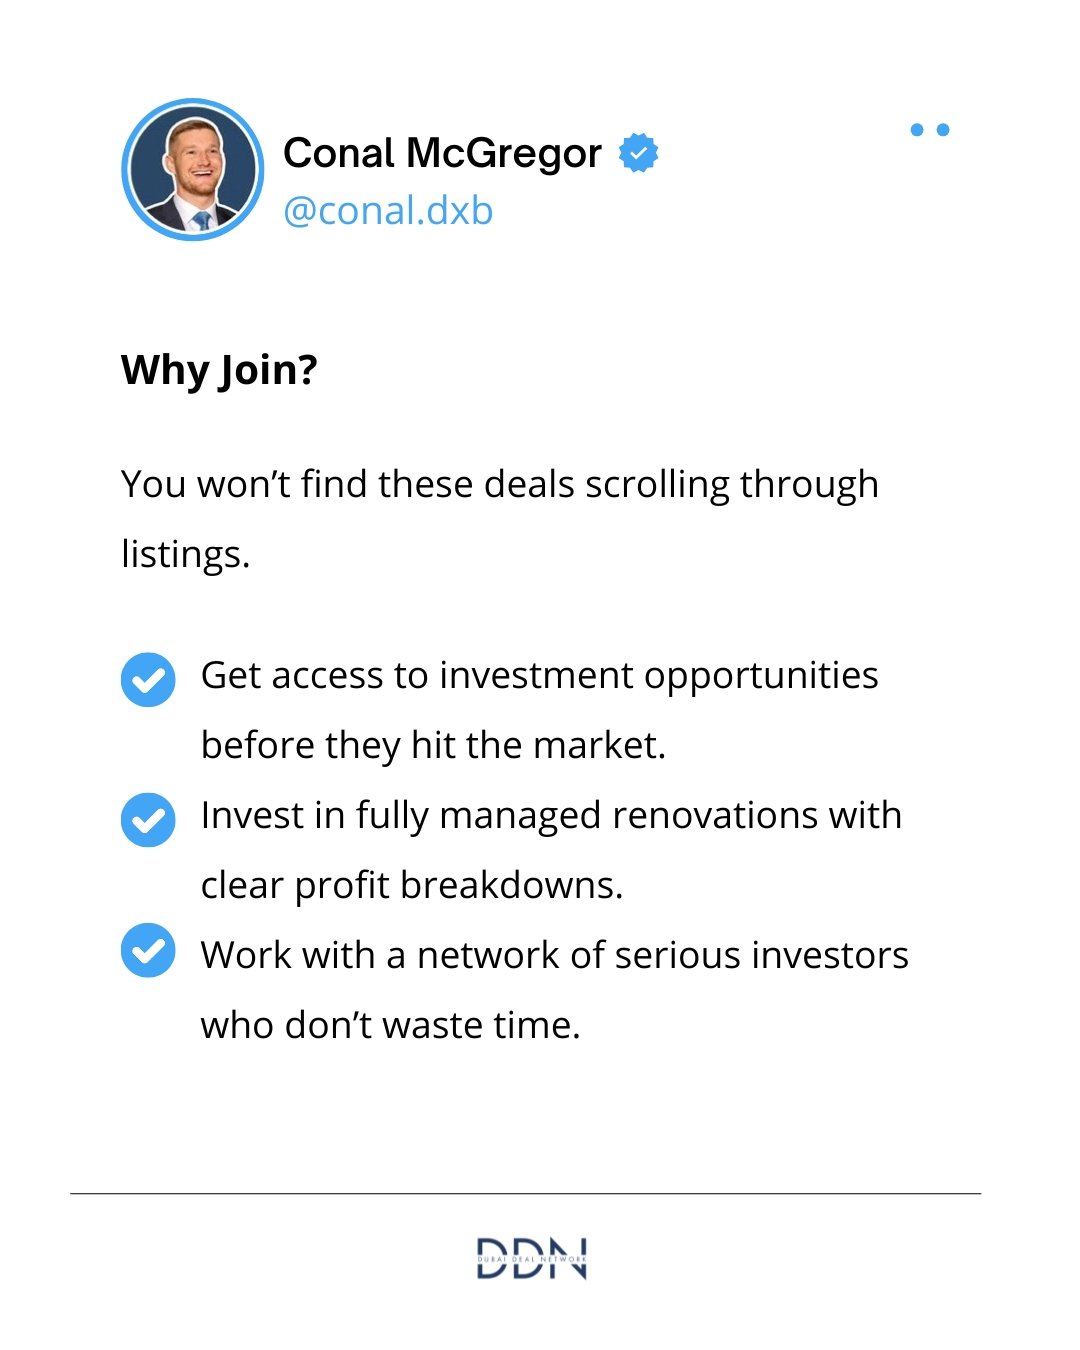Click the checkmark beside investment opportunities
The image size is (1080, 1350).
pos(148,680)
